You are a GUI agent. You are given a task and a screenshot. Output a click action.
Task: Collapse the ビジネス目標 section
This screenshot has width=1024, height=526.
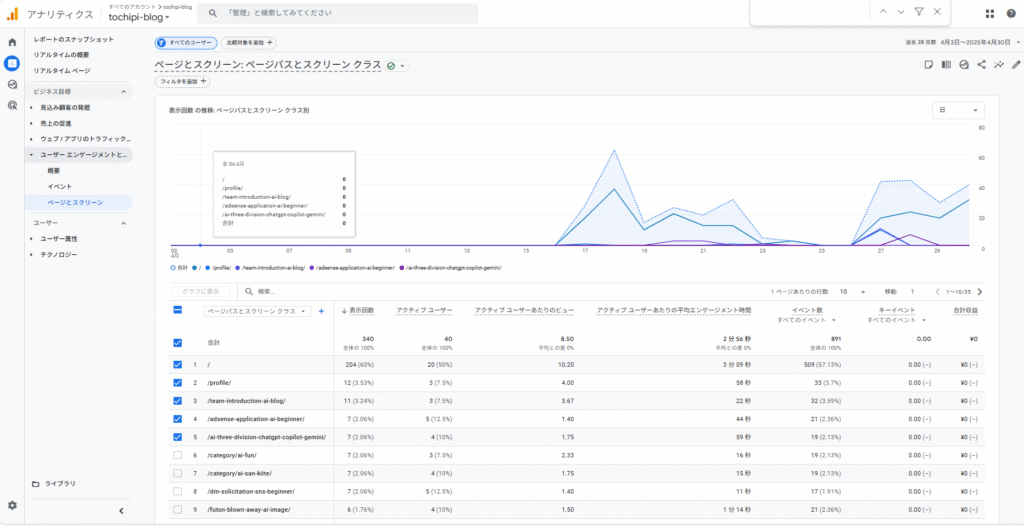pyautogui.click(x=123, y=91)
